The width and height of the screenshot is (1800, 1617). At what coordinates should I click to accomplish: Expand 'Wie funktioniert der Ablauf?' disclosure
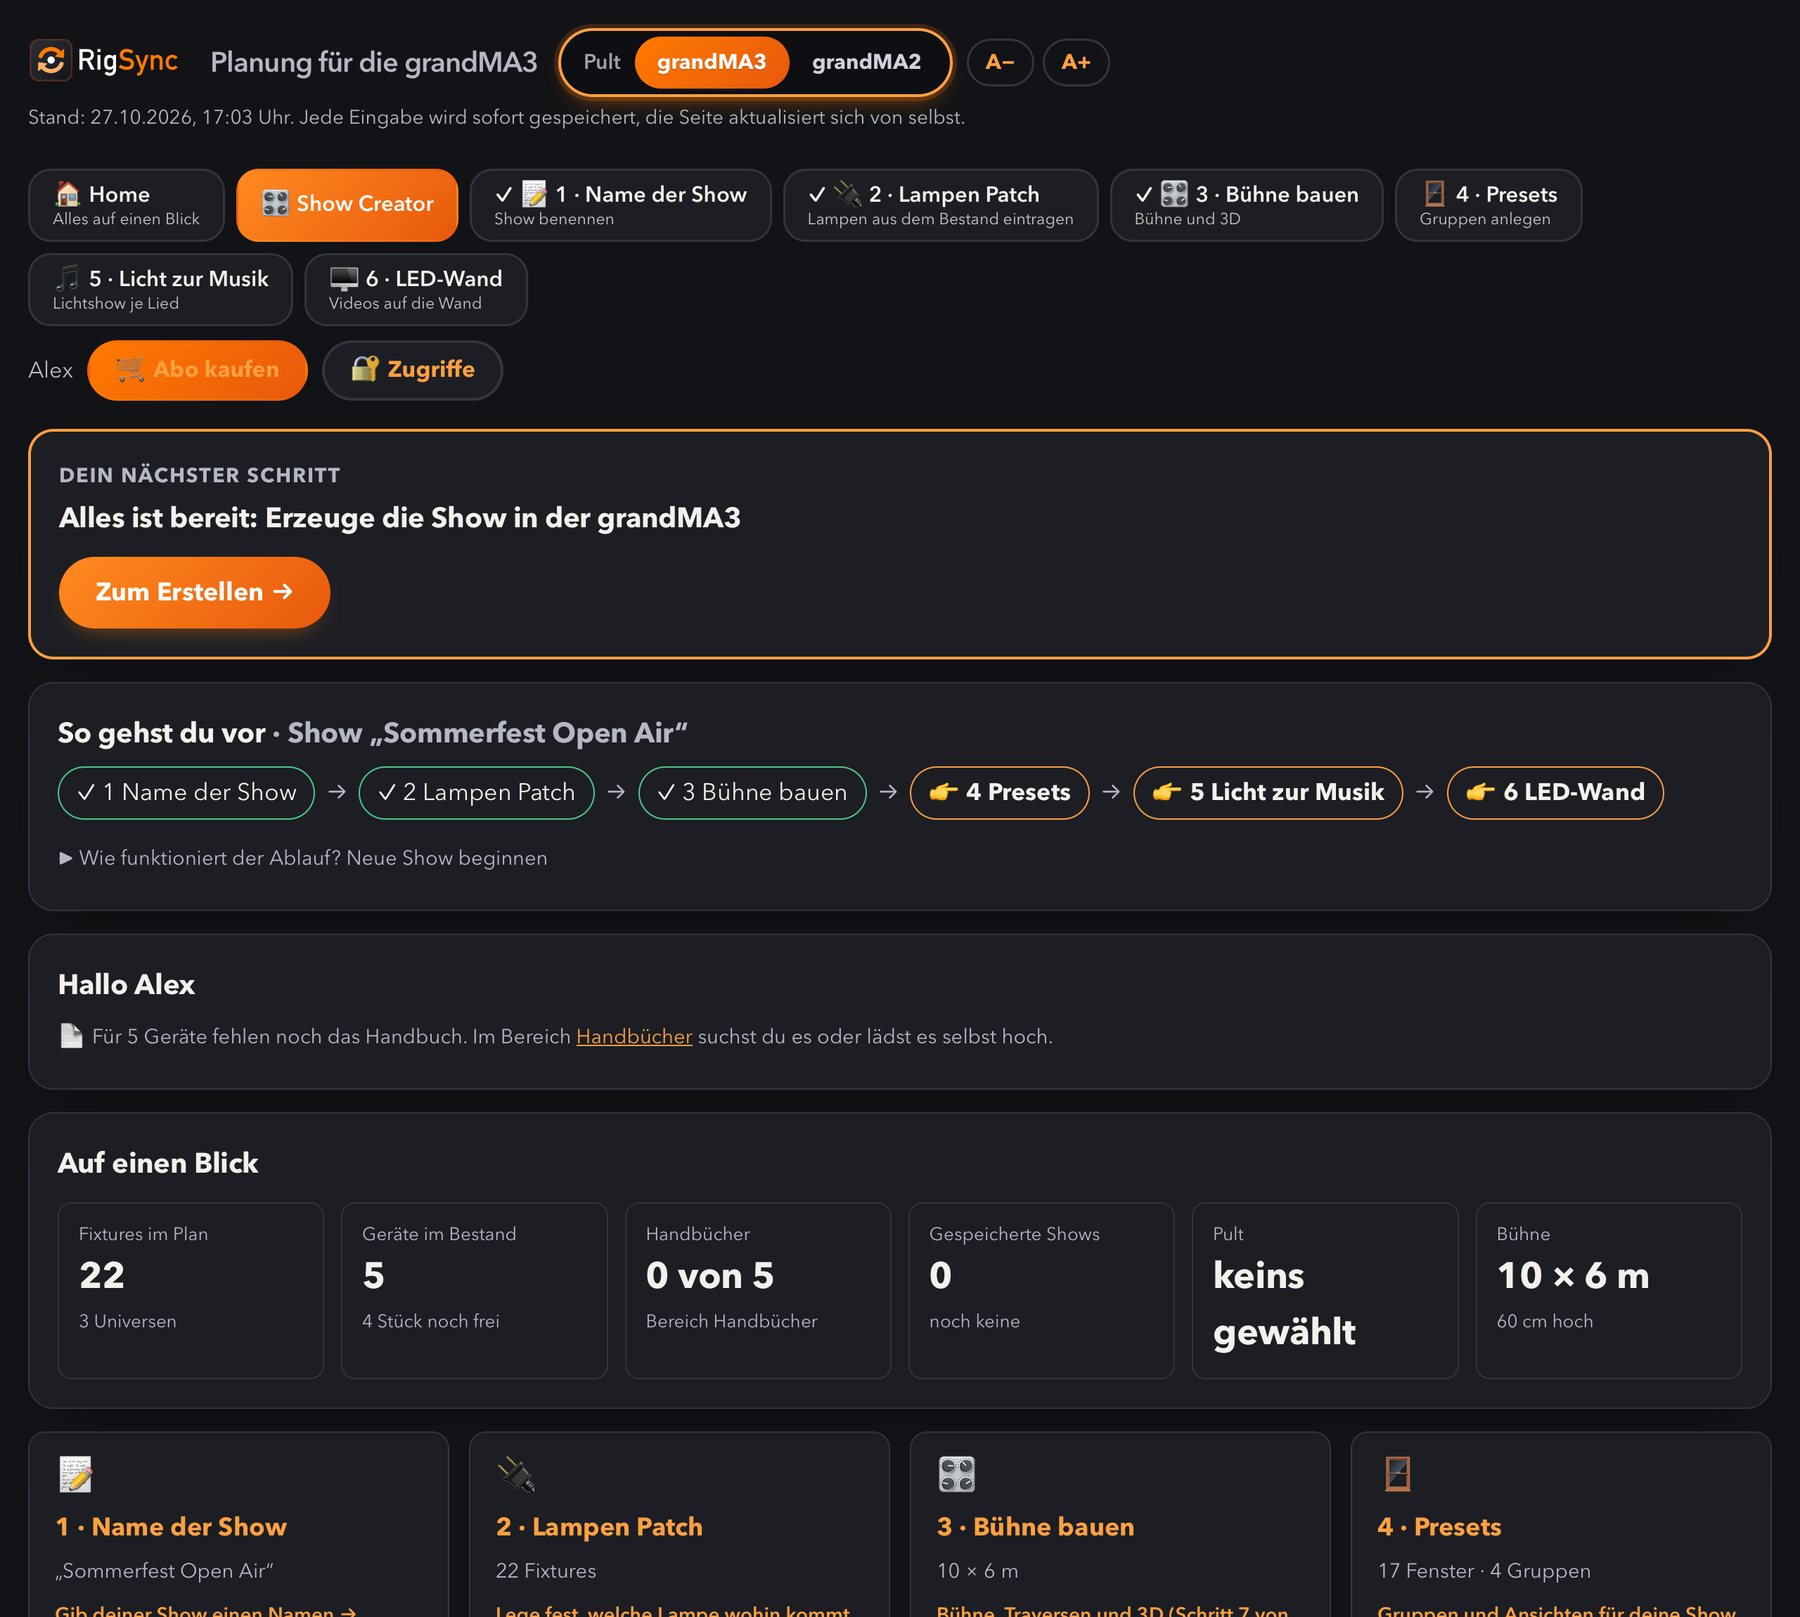tap(303, 858)
